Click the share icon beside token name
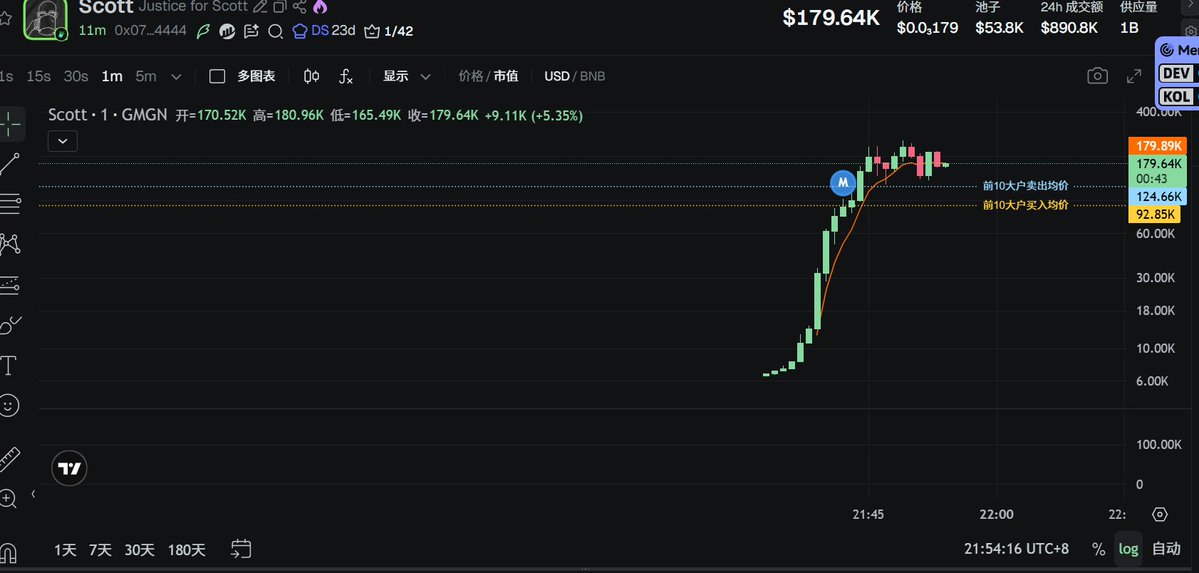Screen dimensions: 1199x573 coord(299,6)
